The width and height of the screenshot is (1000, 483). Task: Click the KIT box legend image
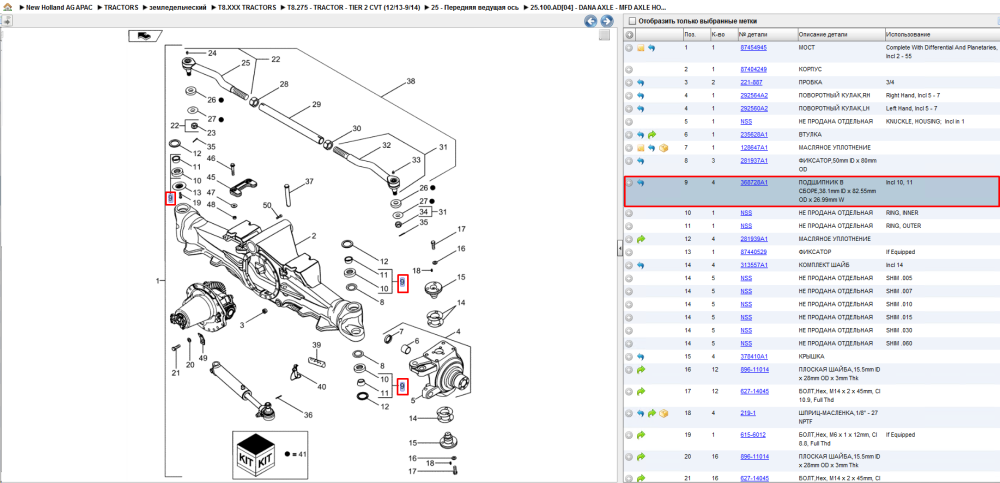coord(256,454)
